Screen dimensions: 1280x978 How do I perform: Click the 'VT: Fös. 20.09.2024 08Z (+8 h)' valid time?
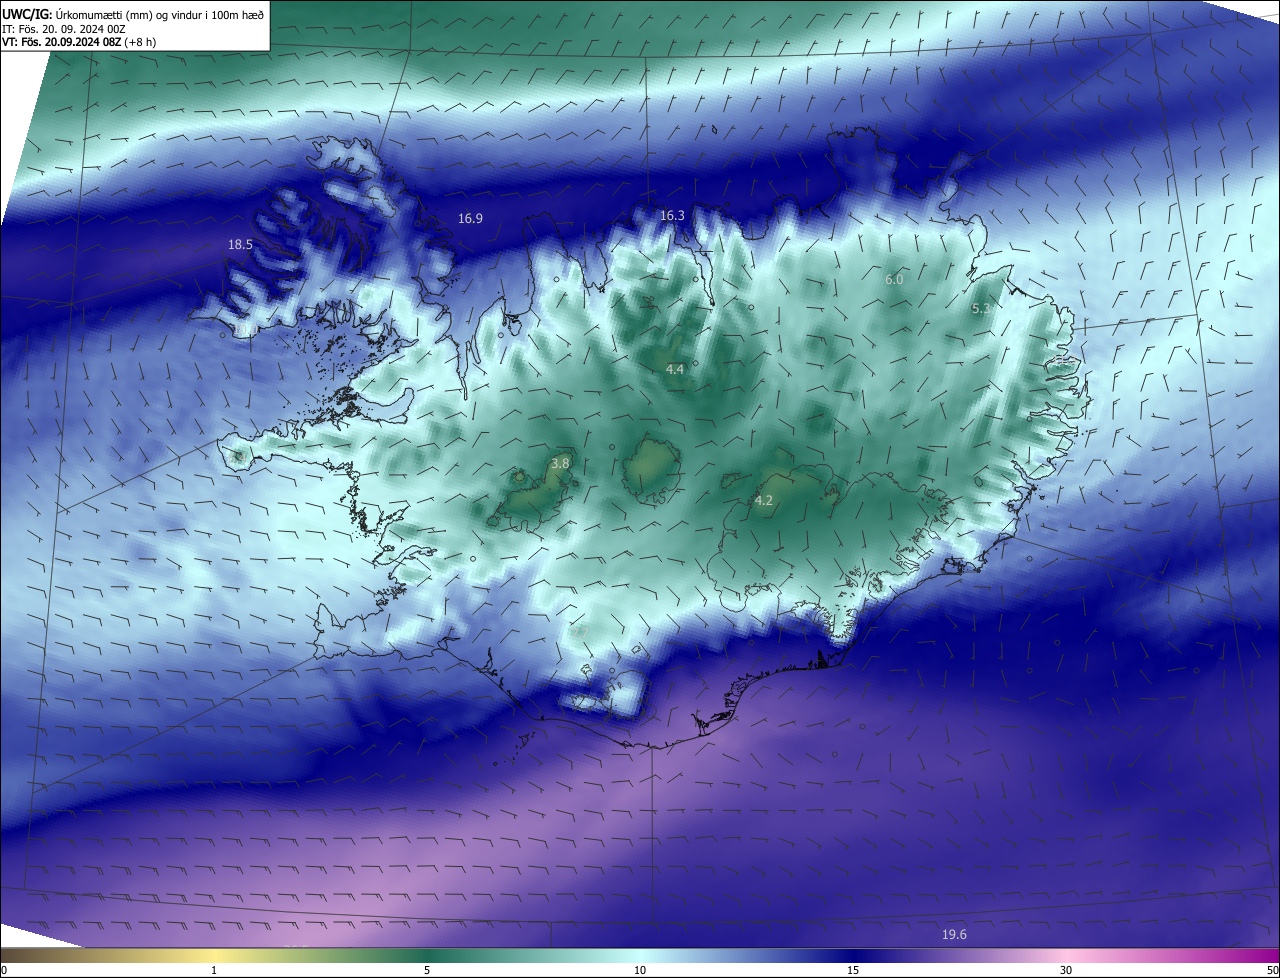pyautogui.click(x=79, y=42)
